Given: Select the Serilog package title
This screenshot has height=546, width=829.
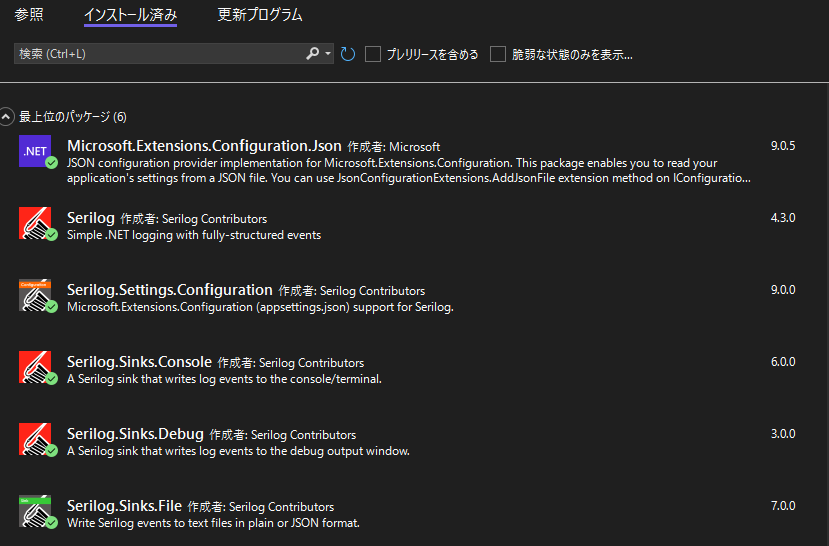Looking at the screenshot, I should [91, 218].
